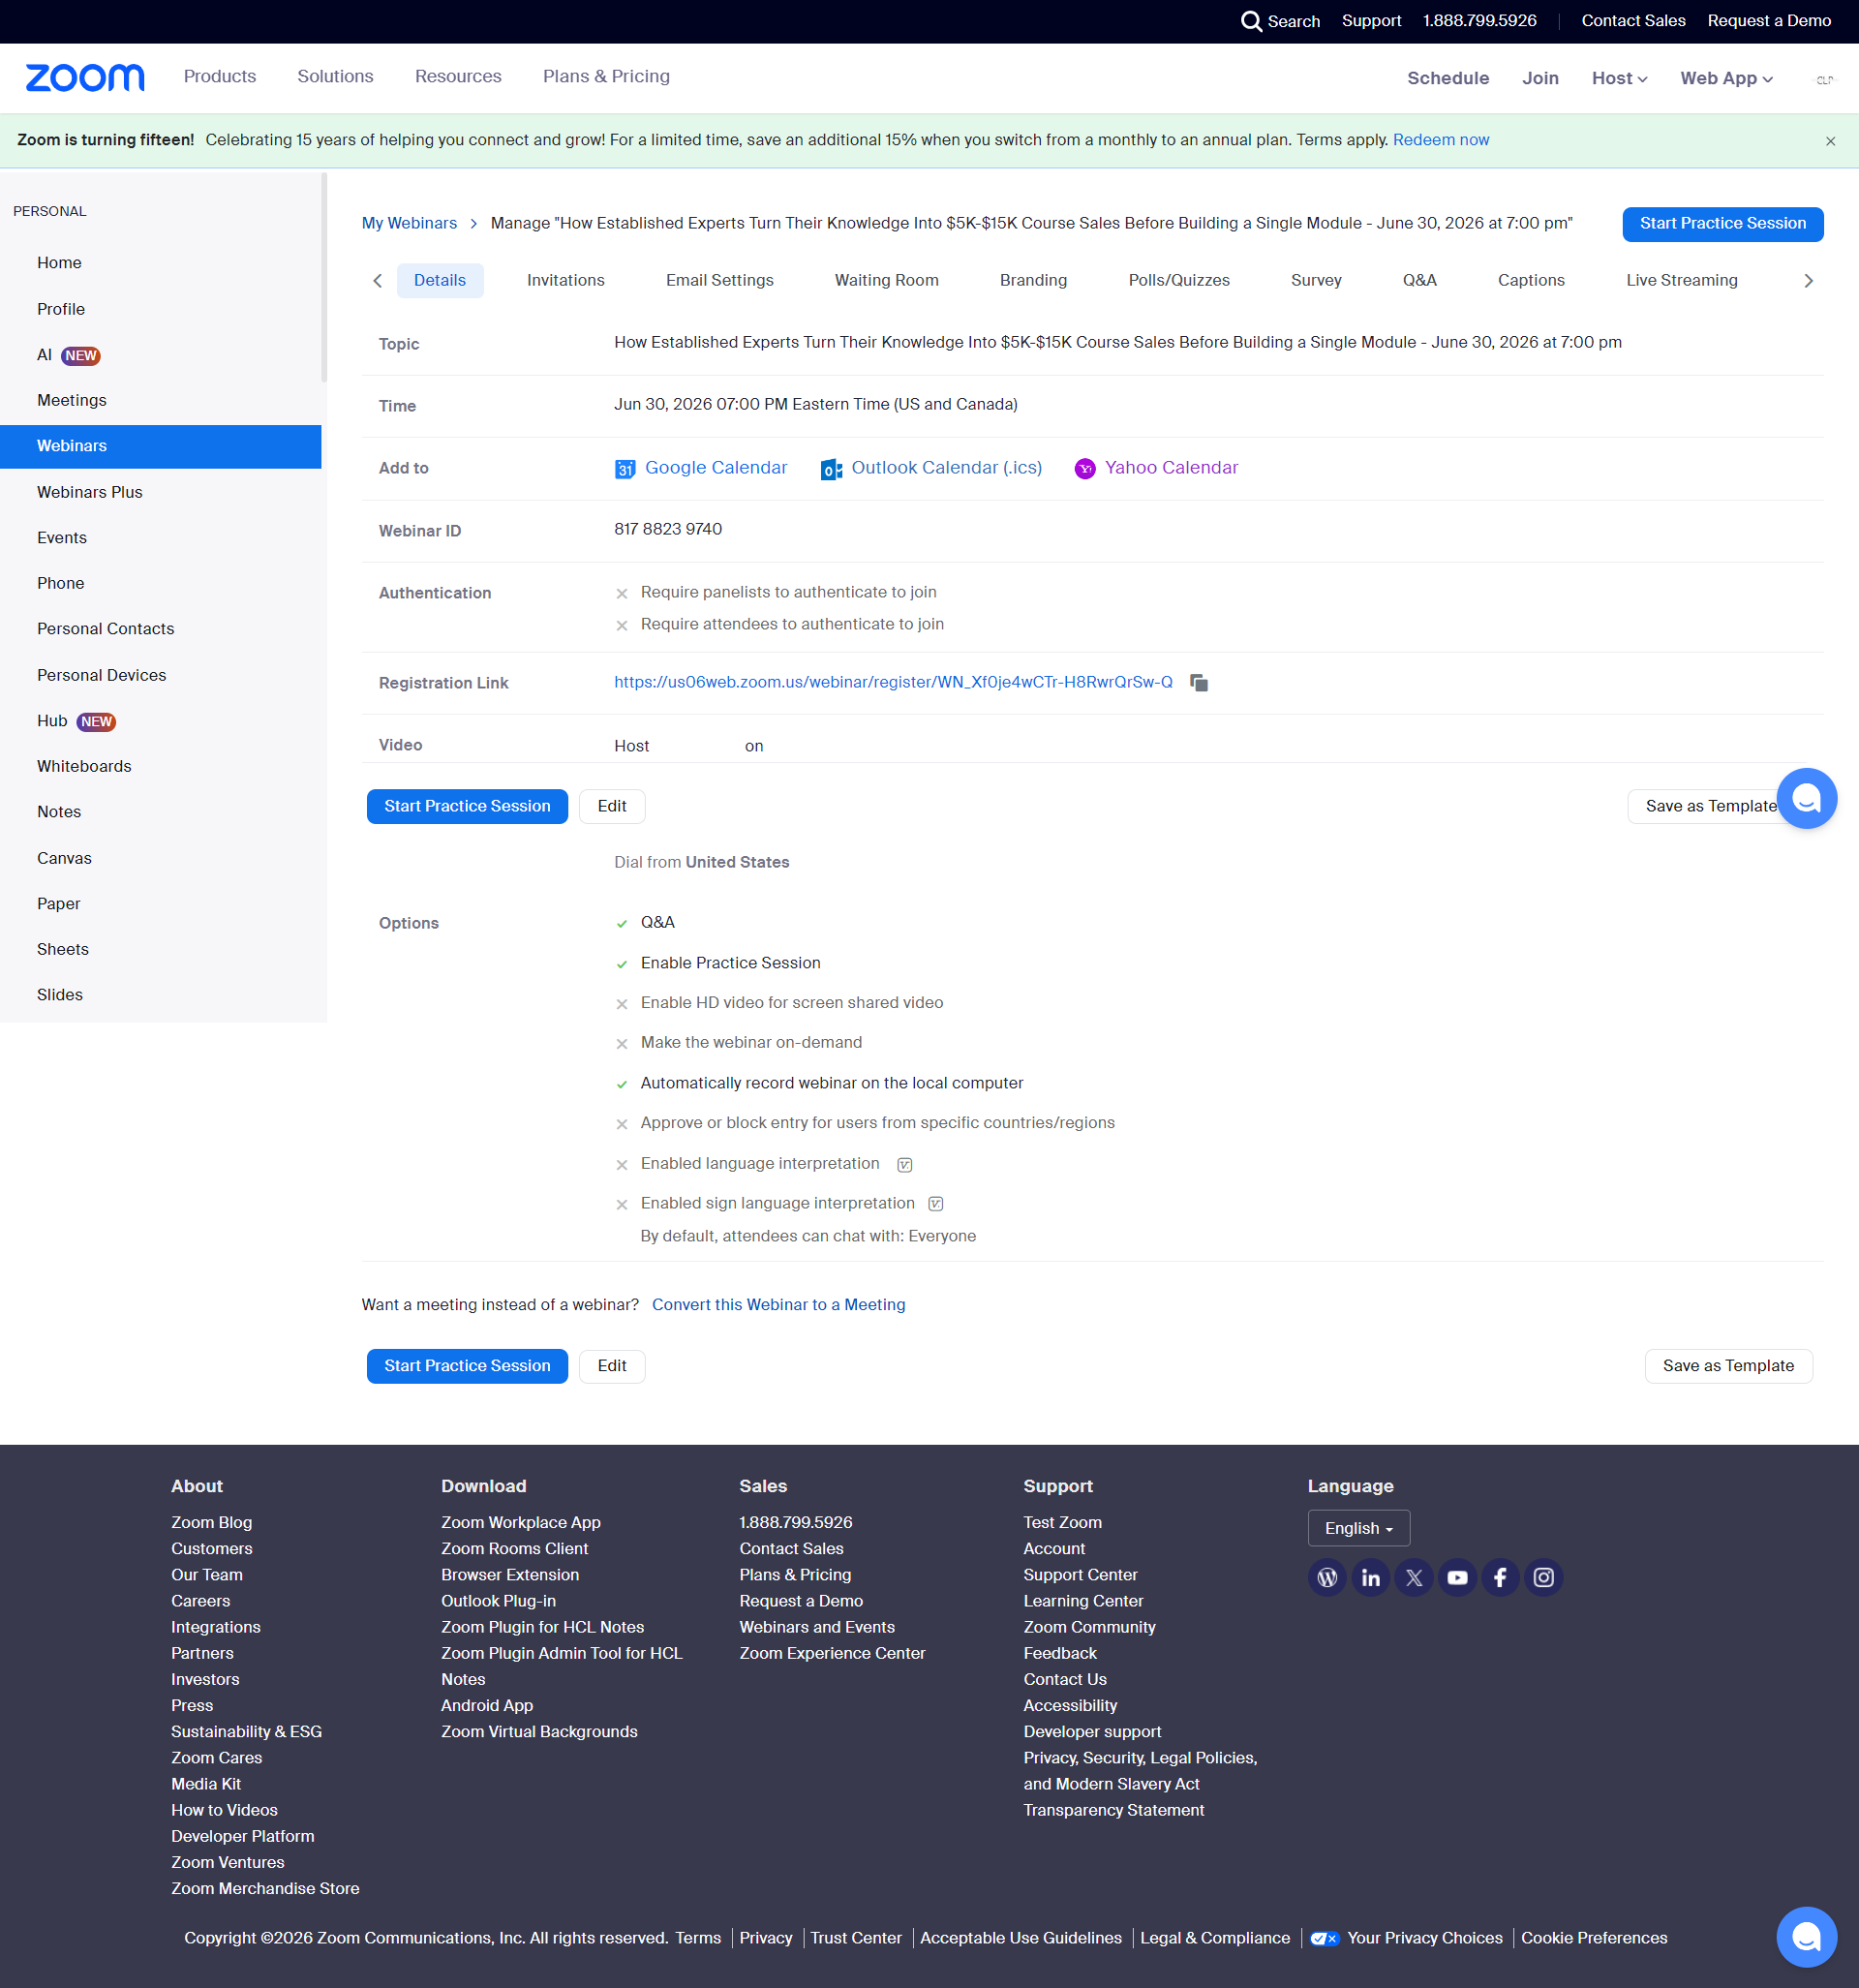Click Join in the header

[x=1540, y=78]
